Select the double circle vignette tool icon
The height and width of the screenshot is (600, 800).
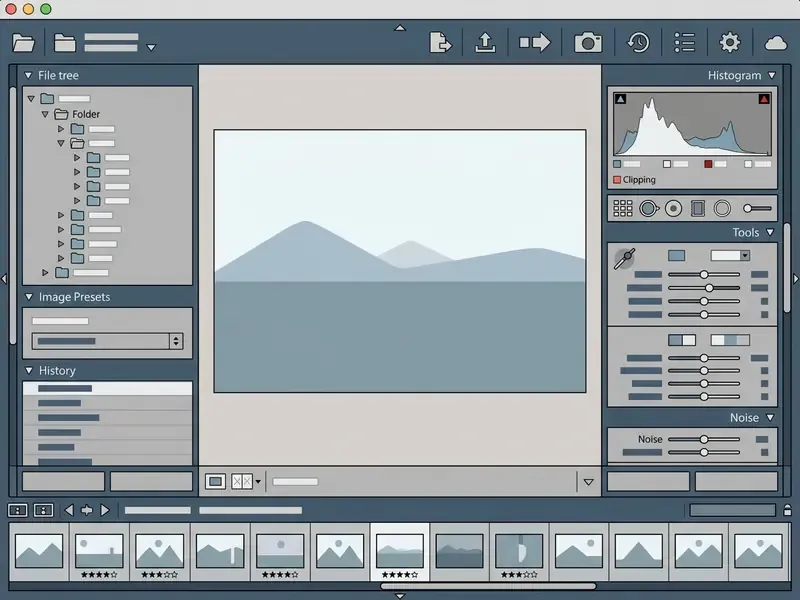point(722,208)
